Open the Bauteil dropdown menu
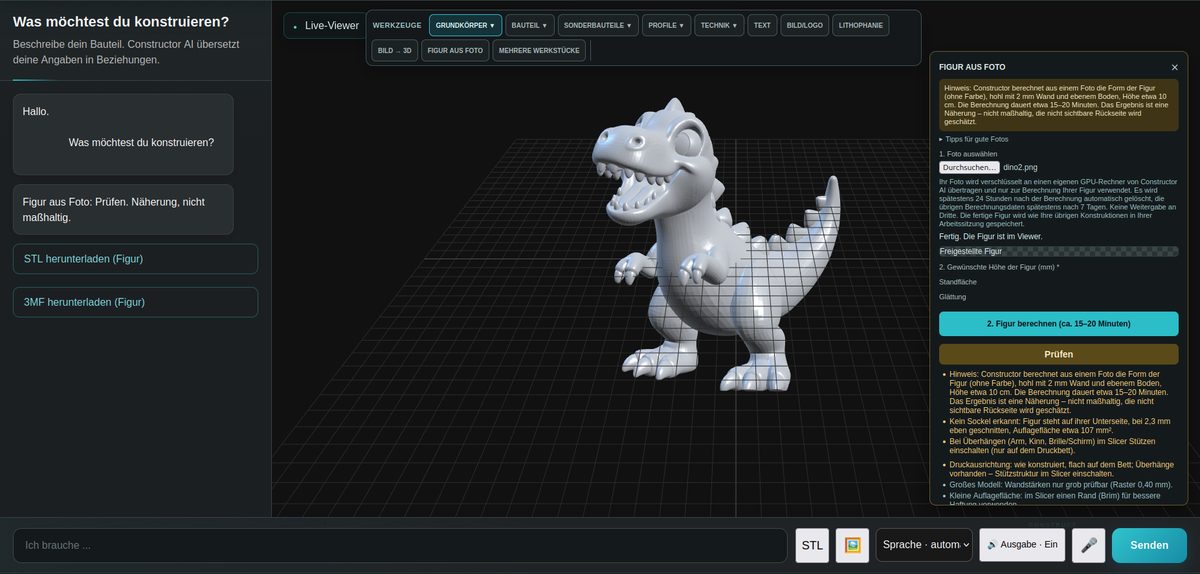Screen dimensions: 1200x574 tap(529, 25)
